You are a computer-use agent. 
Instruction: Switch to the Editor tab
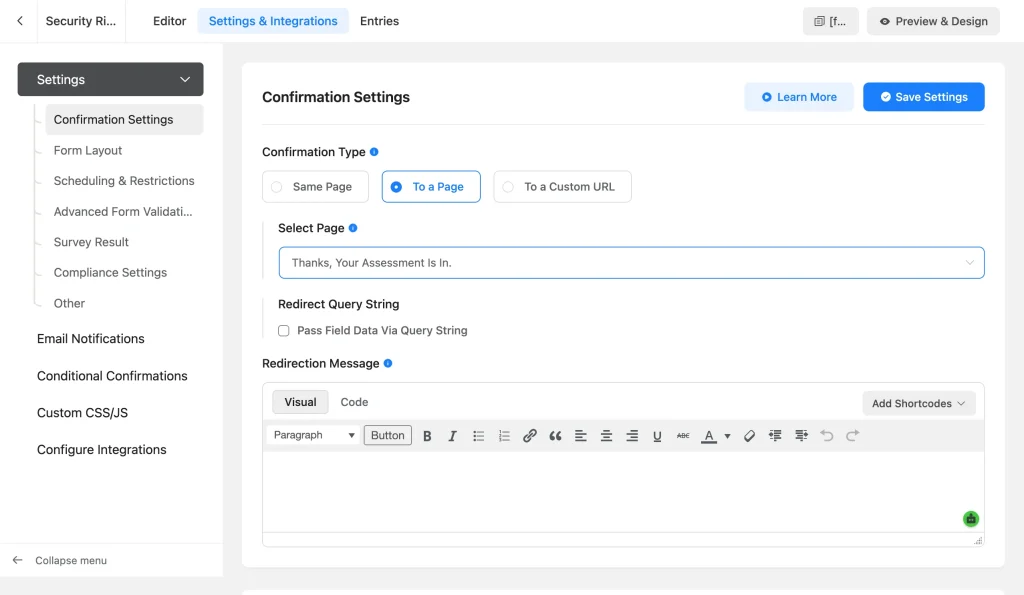(170, 21)
